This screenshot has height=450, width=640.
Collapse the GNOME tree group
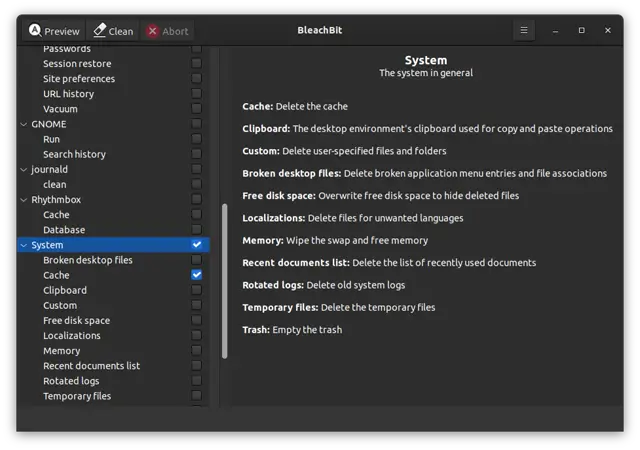pyautogui.click(x=24, y=124)
